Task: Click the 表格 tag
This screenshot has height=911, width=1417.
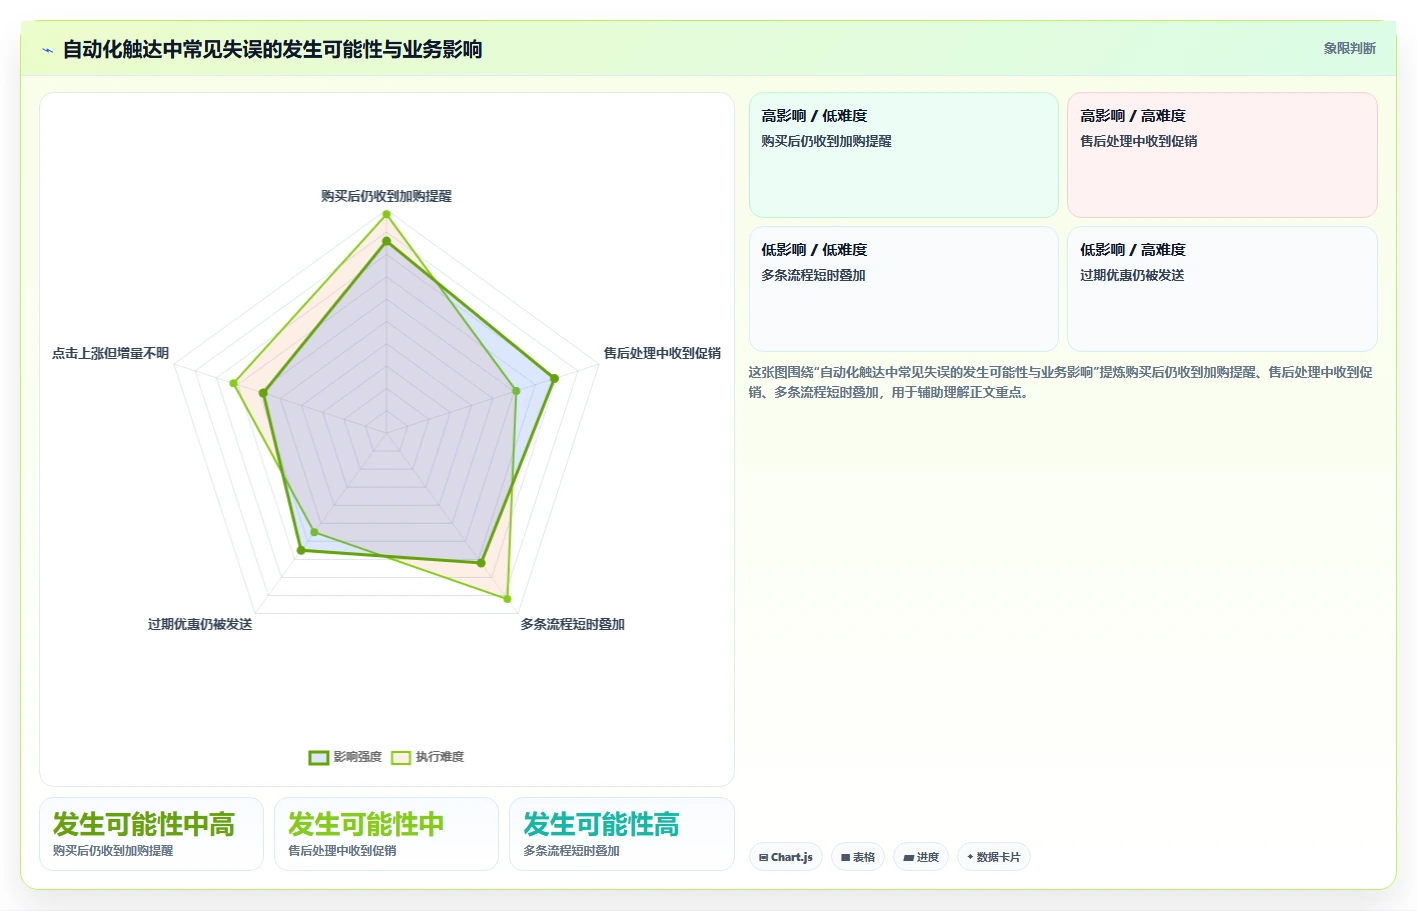Action: coord(858,857)
